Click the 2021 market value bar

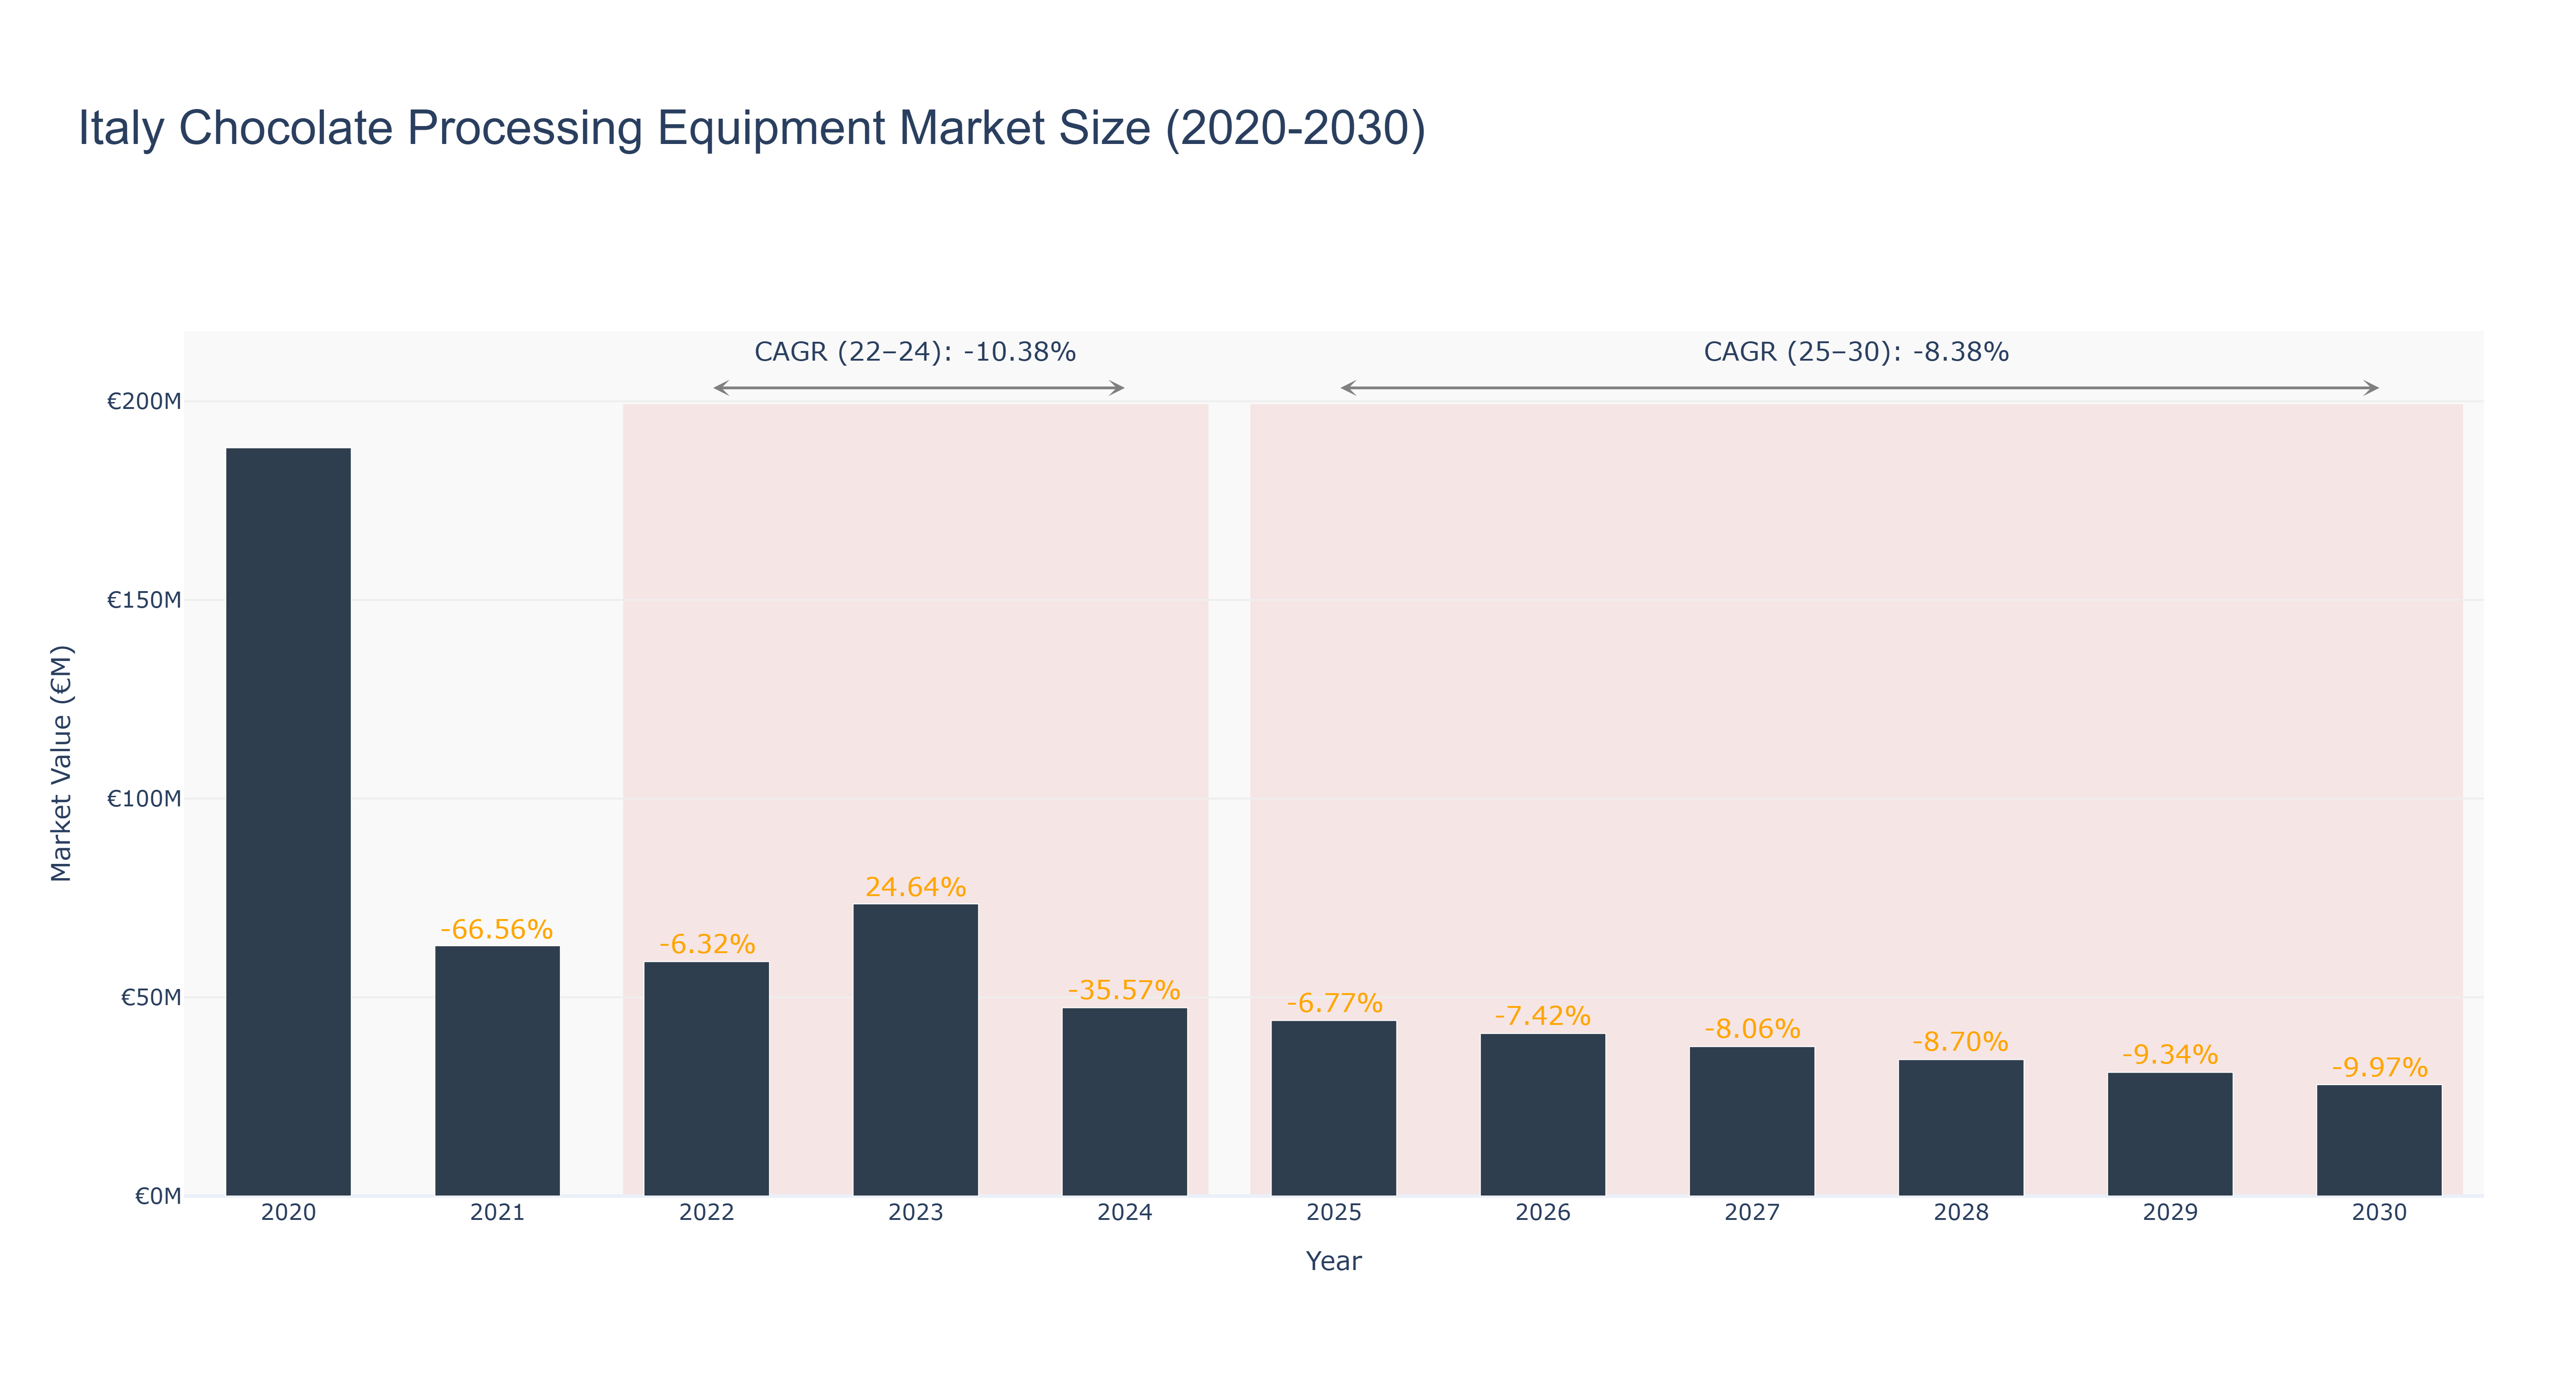pyautogui.click(x=497, y=1070)
